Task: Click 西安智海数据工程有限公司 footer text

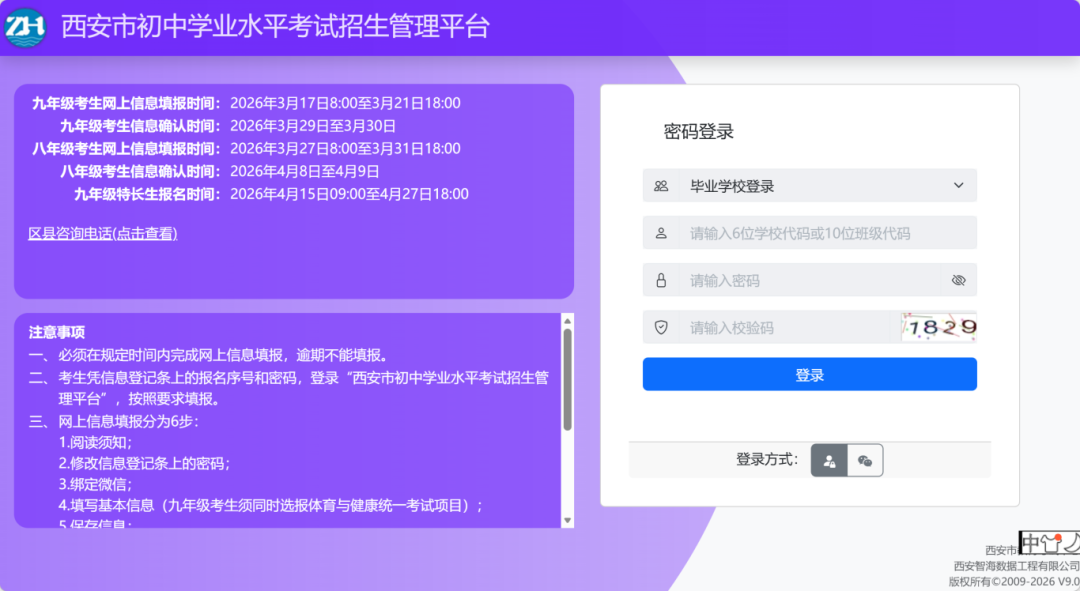Action: click(x=1017, y=566)
